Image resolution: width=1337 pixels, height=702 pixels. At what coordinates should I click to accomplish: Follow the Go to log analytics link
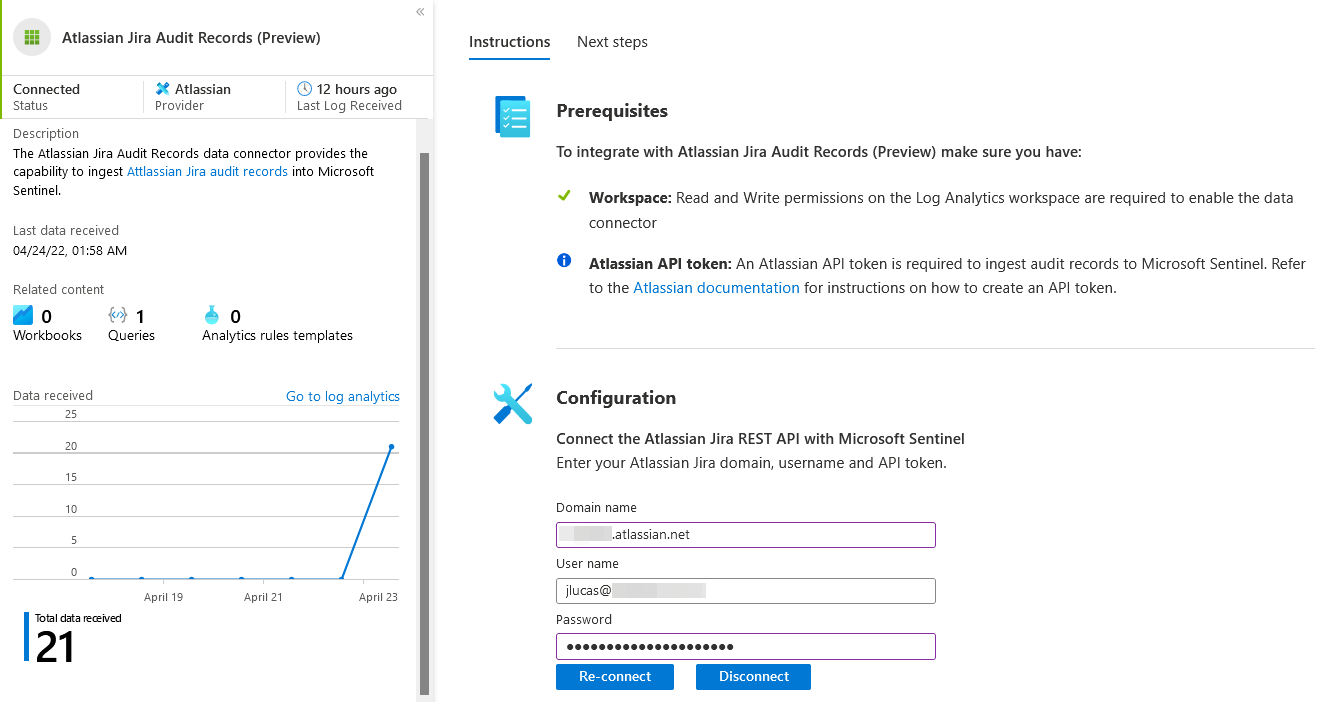click(x=342, y=397)
